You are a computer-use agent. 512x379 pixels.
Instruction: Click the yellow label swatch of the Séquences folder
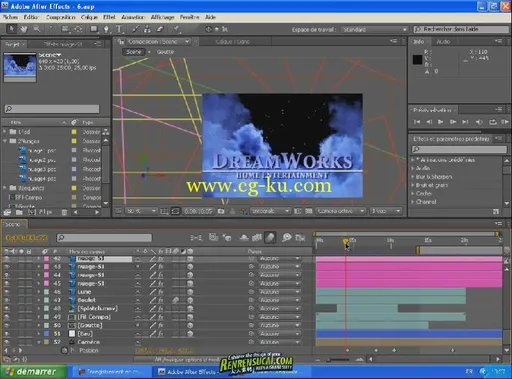click(74, 188)
